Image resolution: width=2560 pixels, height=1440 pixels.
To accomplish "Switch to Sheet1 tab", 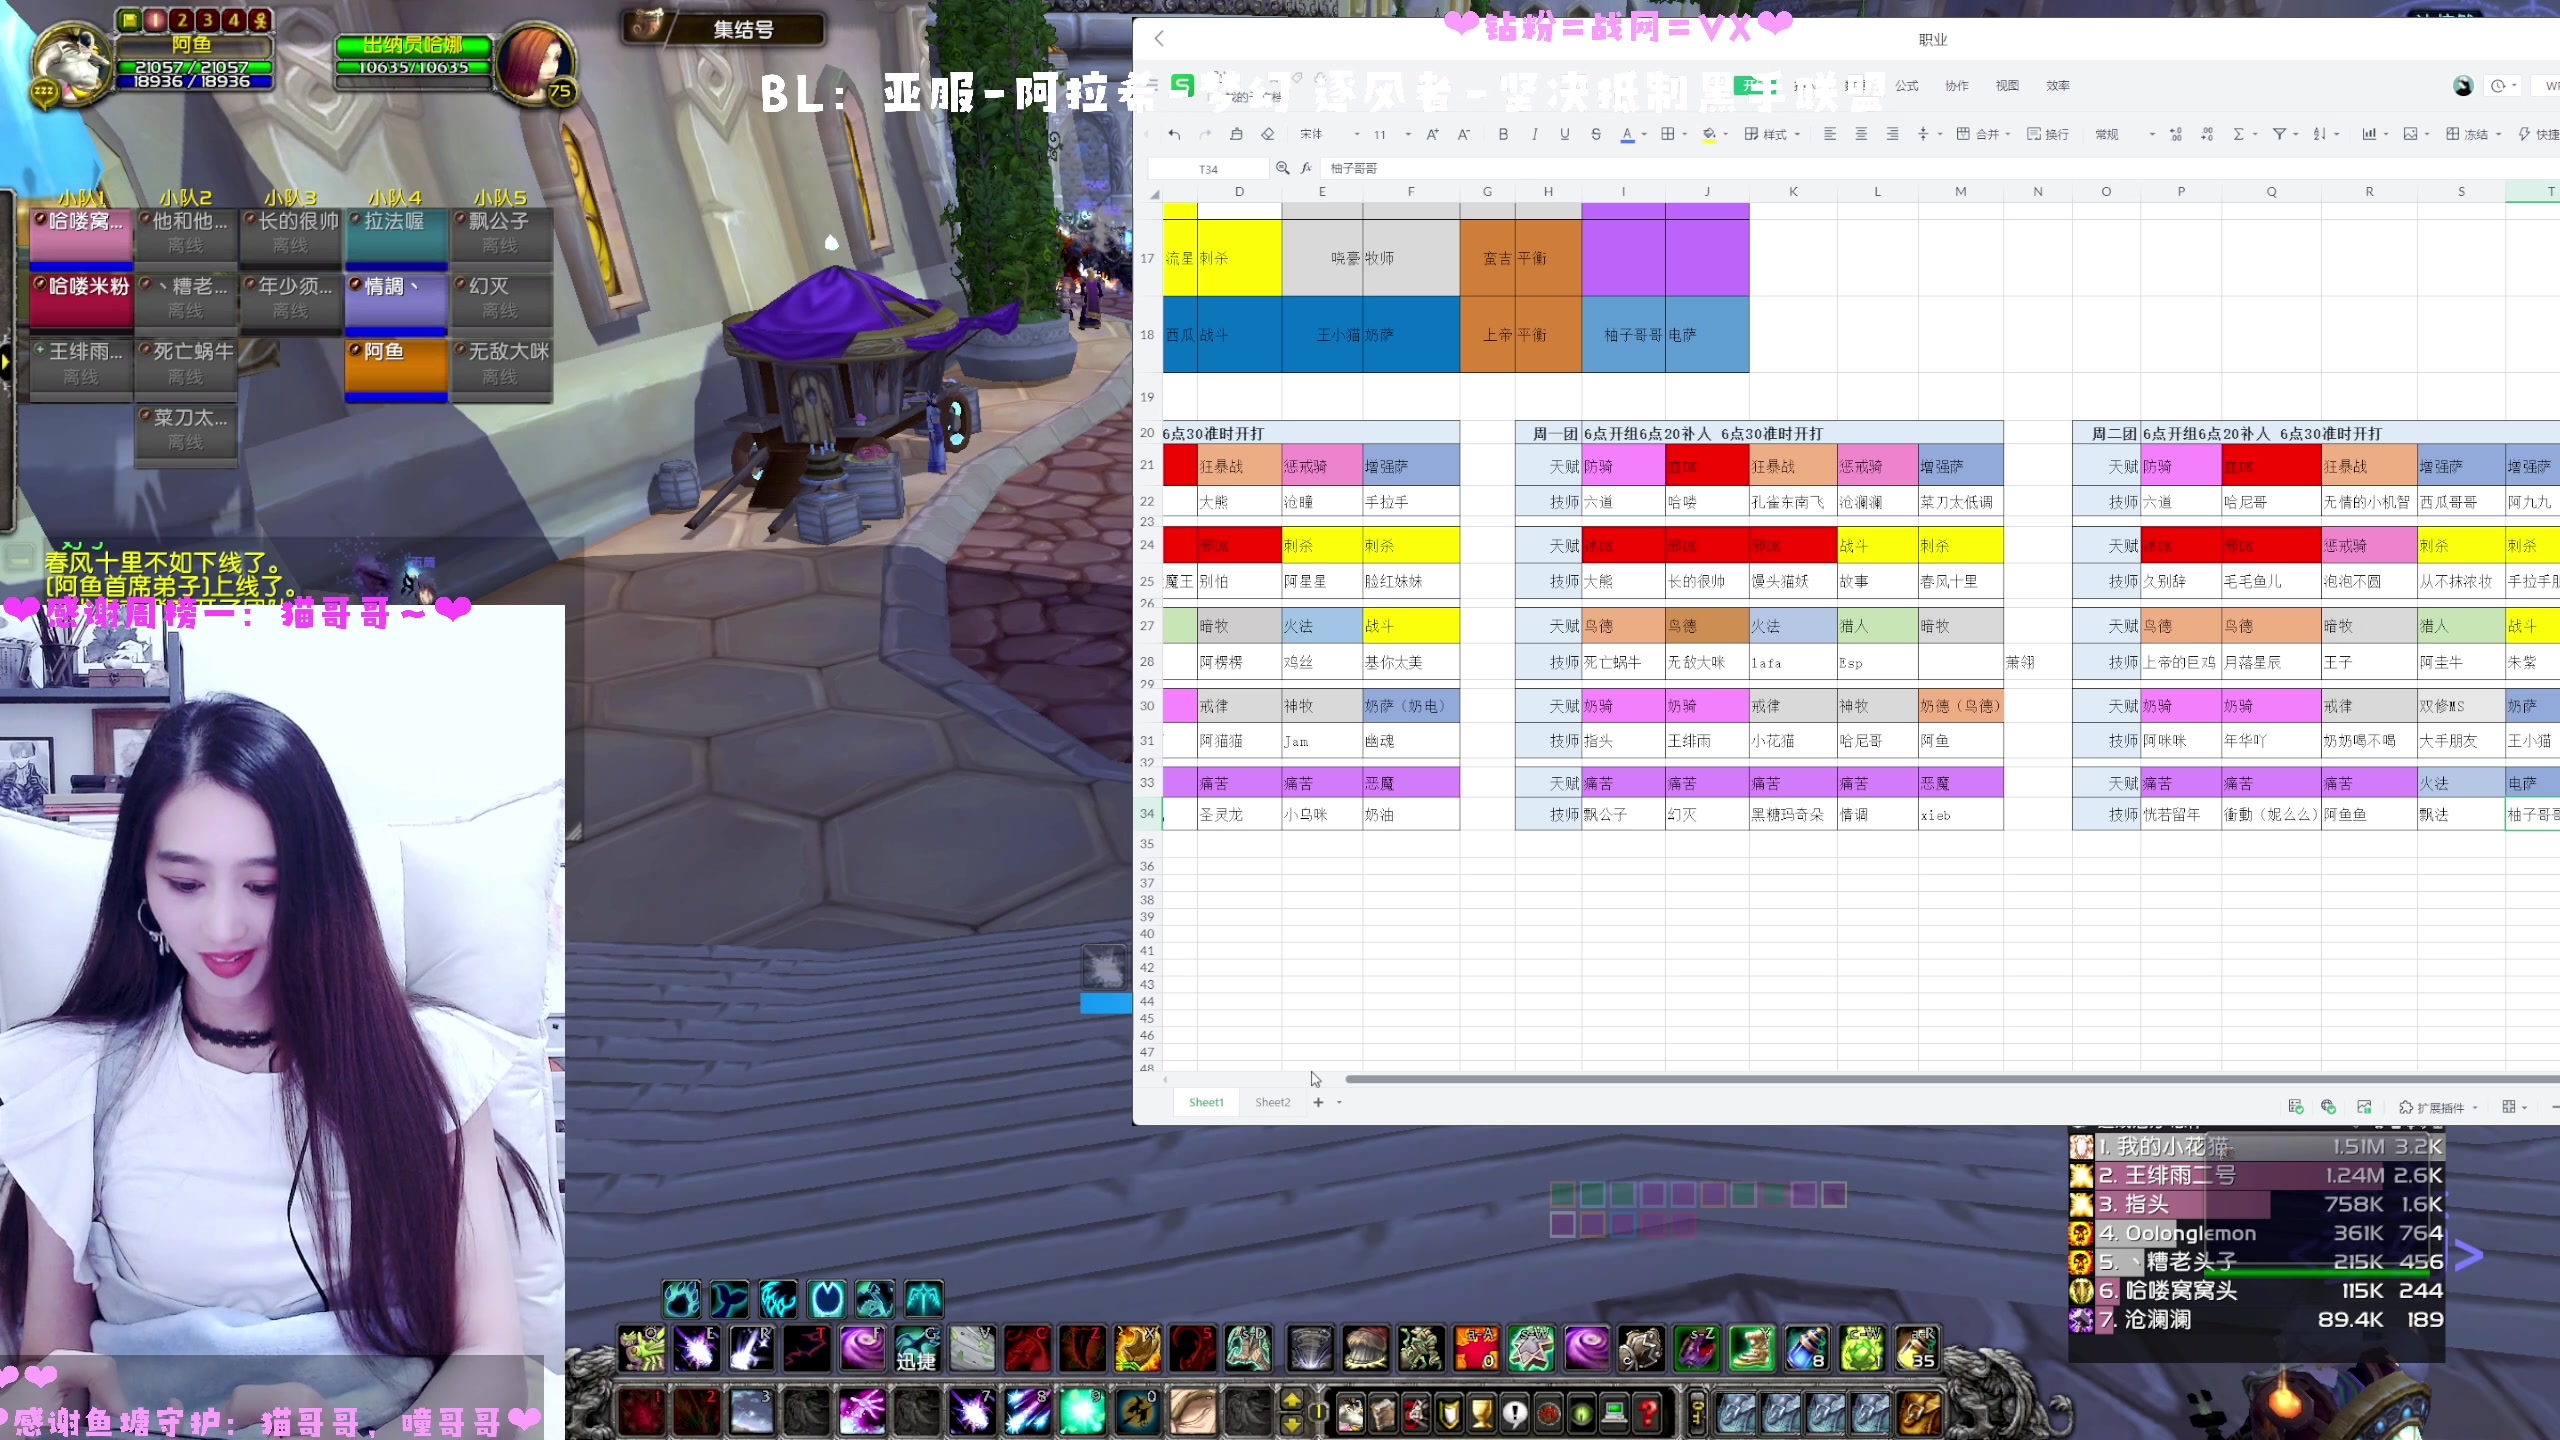I will coord(1206,1102).
